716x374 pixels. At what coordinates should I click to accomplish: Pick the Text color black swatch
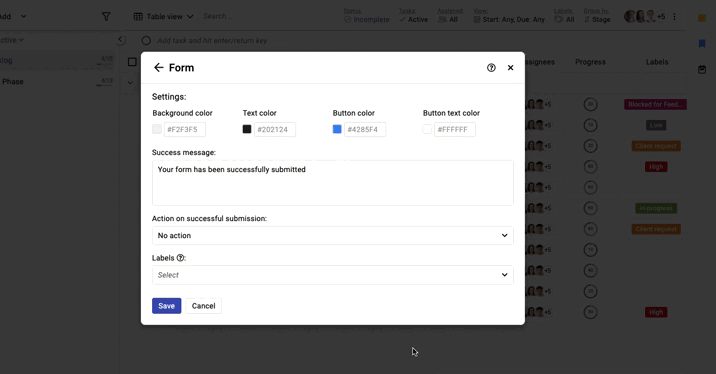[247, 129]
